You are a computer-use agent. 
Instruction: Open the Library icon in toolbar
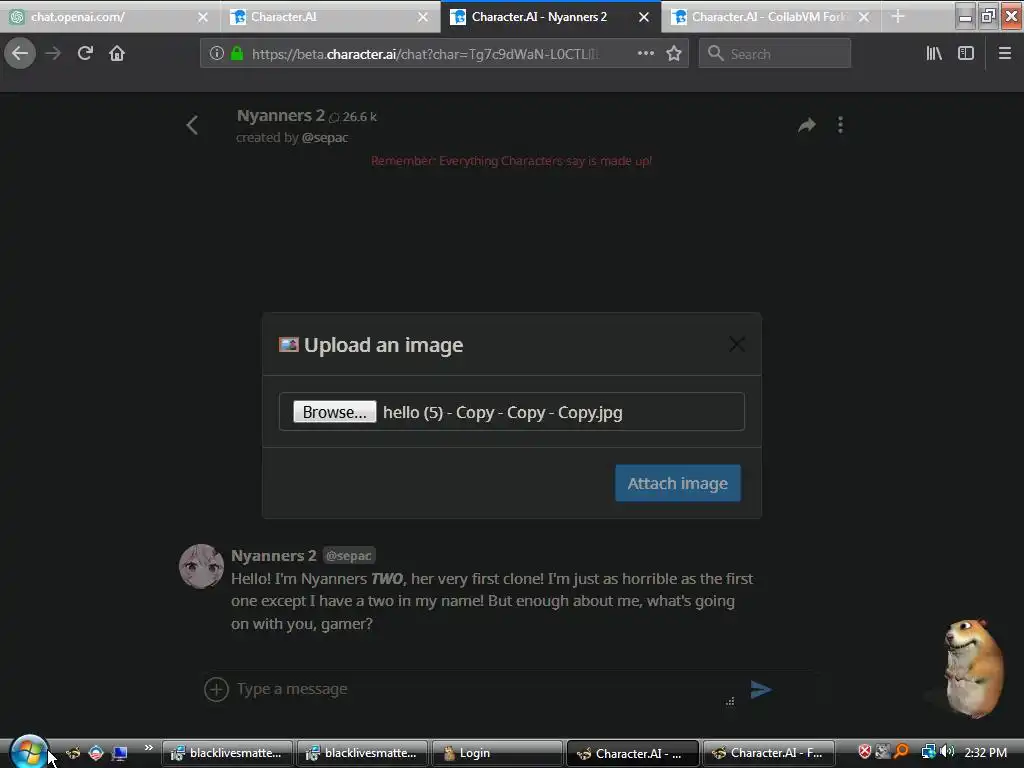[x=934, y=54]
